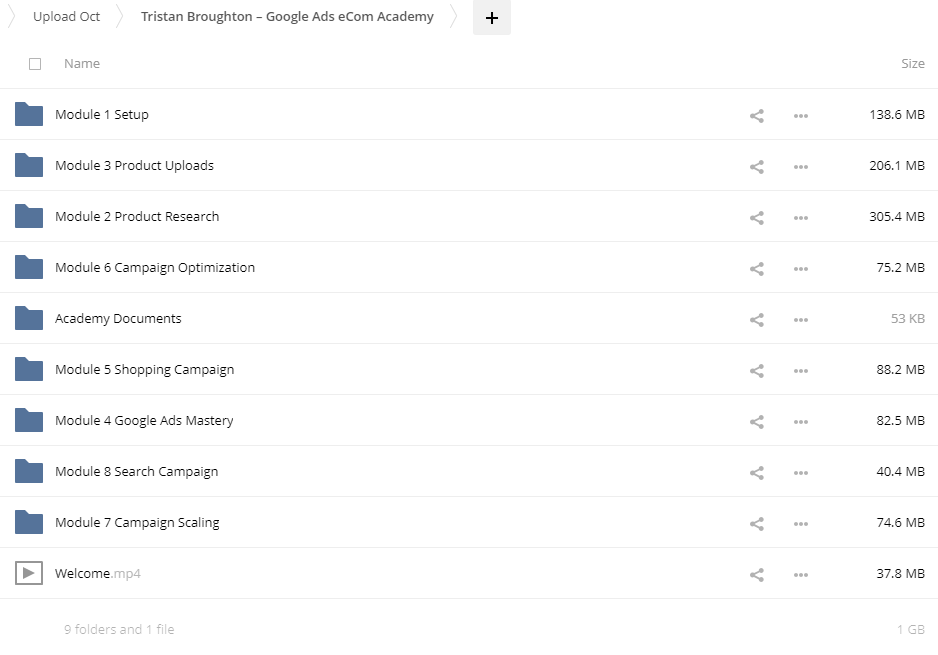Share the Module 3 Product Uploads folder
The image size is (938, 655).
pos(756,166)
